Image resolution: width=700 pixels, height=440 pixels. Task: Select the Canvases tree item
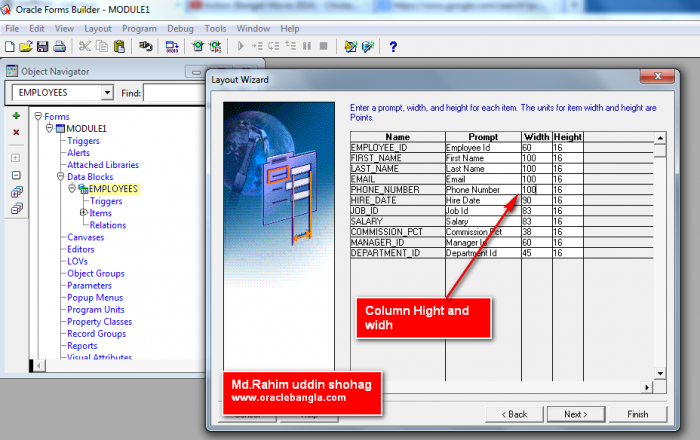(86, 237)
